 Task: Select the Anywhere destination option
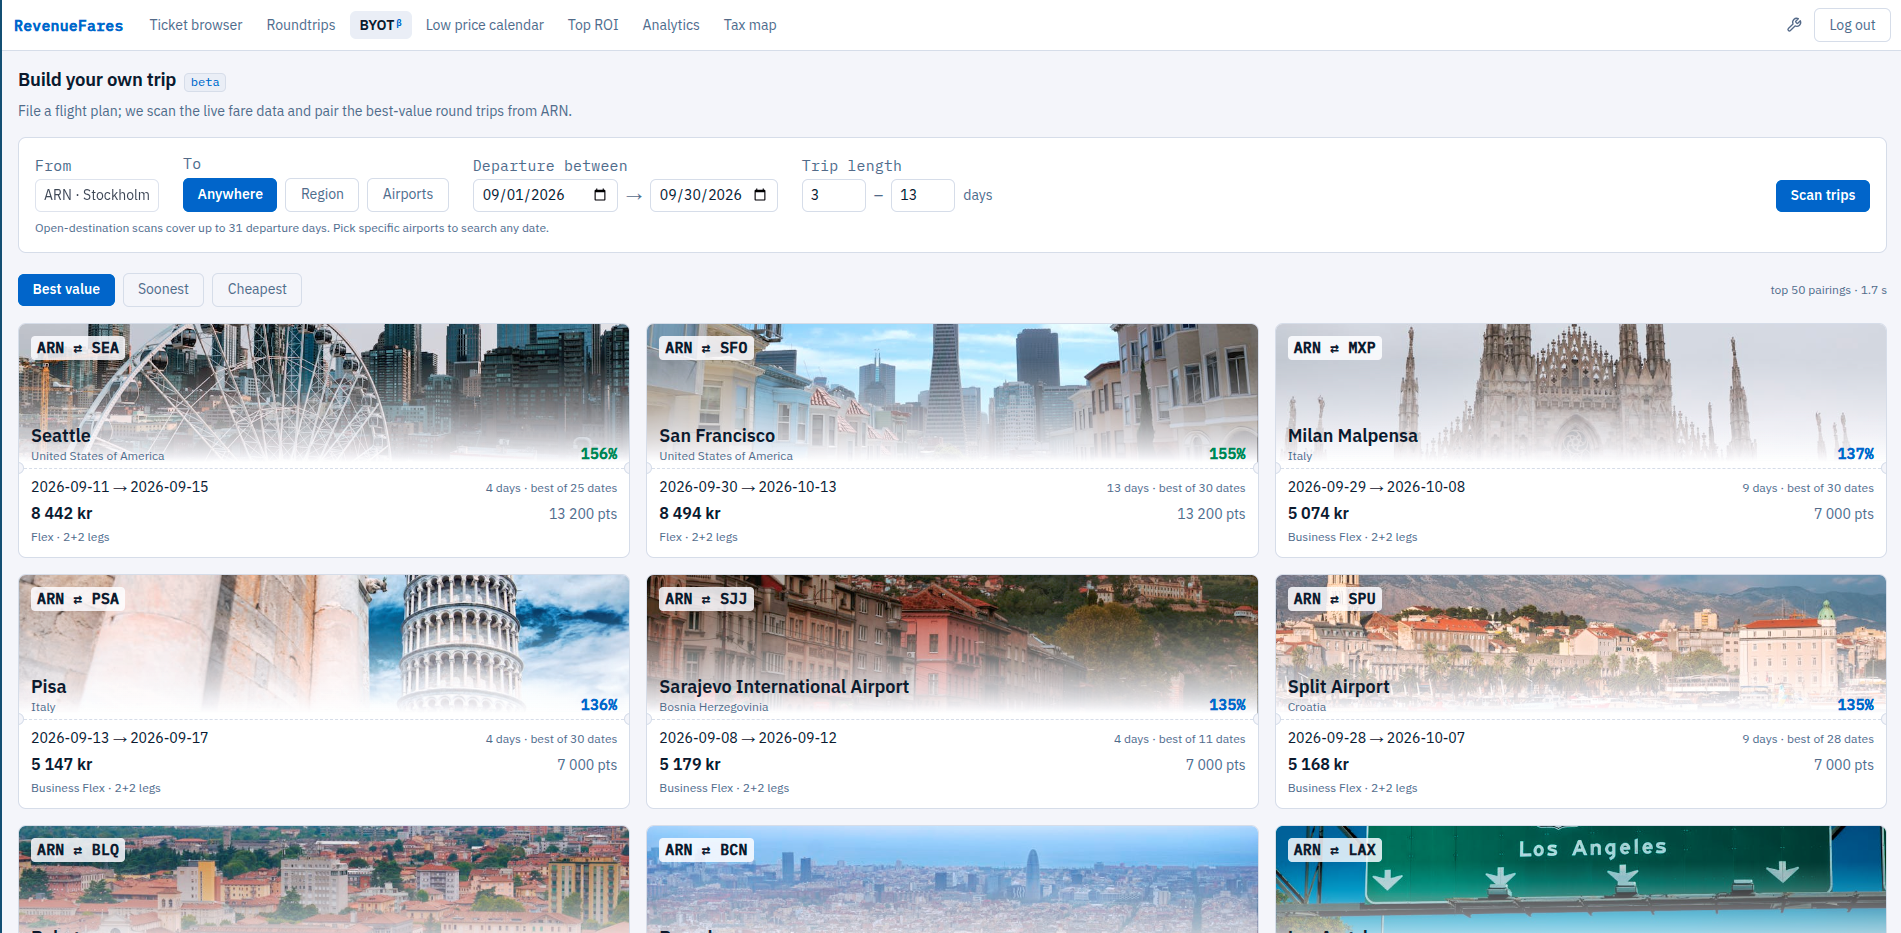pyautogui.click(x=230, y=195)
